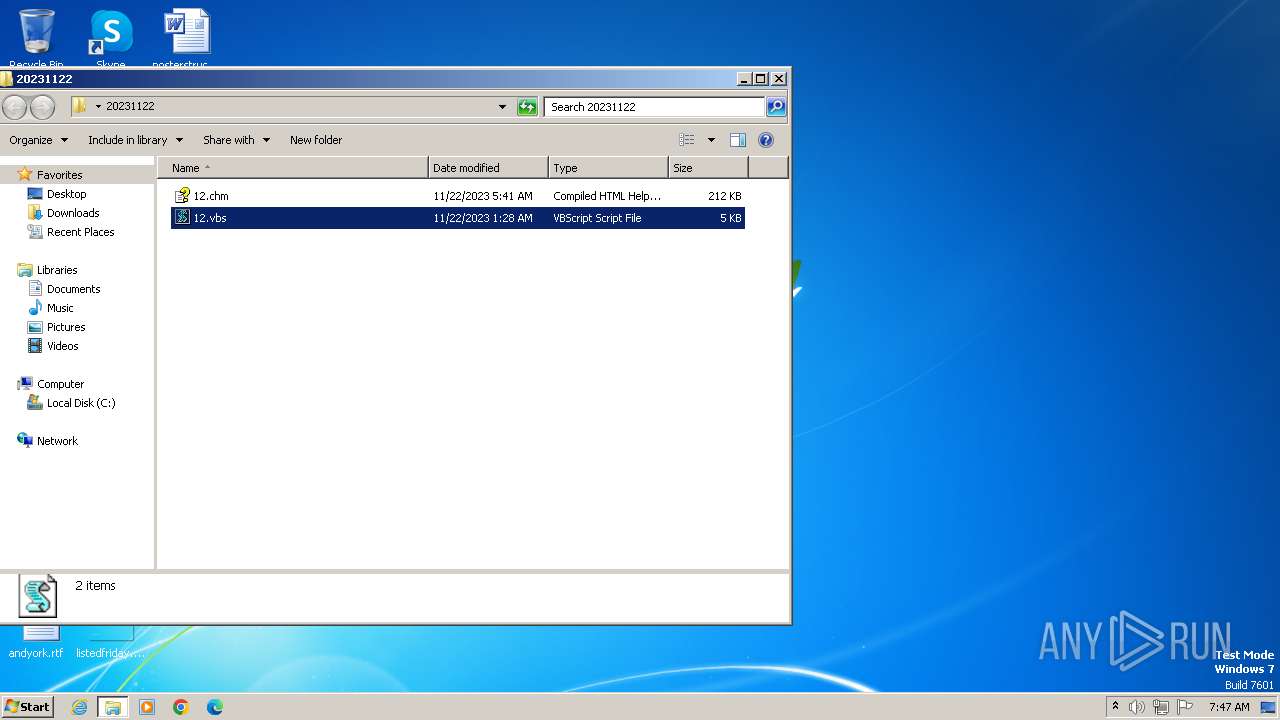This screenshot has width=1280, height=720.
Task: Sort by the Type column header
Action: tap(608, 168)
